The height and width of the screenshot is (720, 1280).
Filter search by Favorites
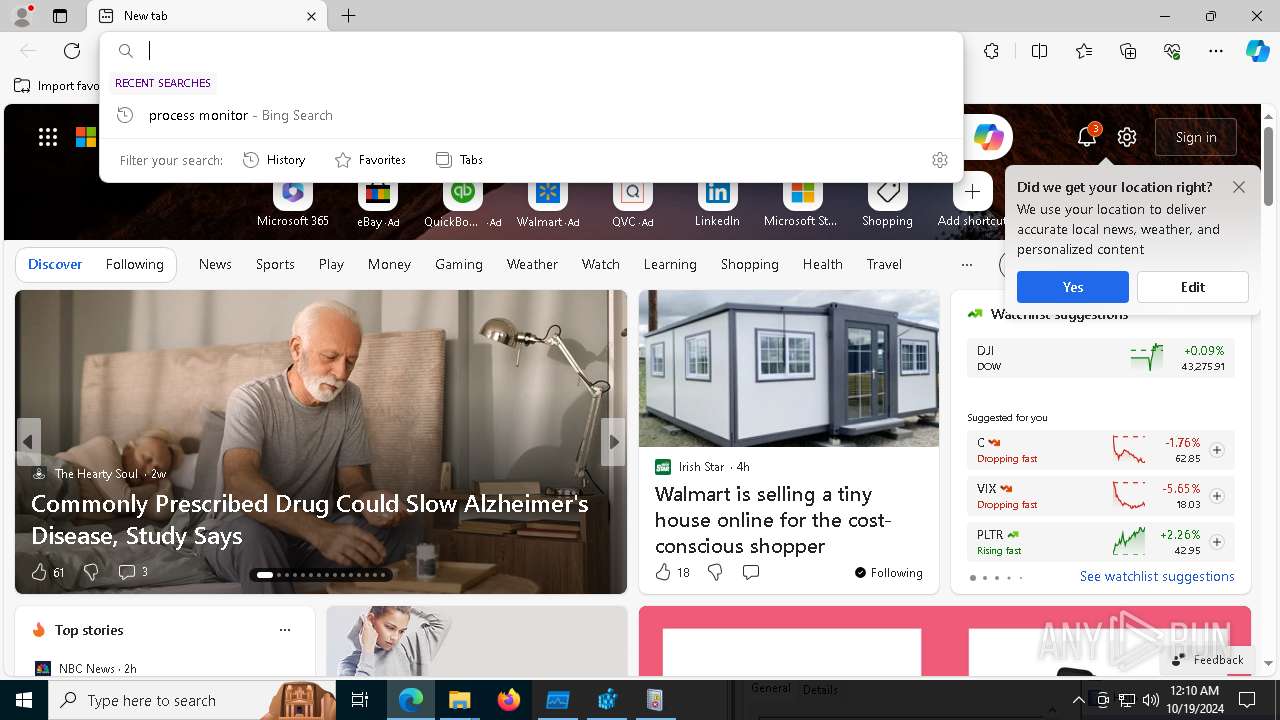tap(370, 160)
